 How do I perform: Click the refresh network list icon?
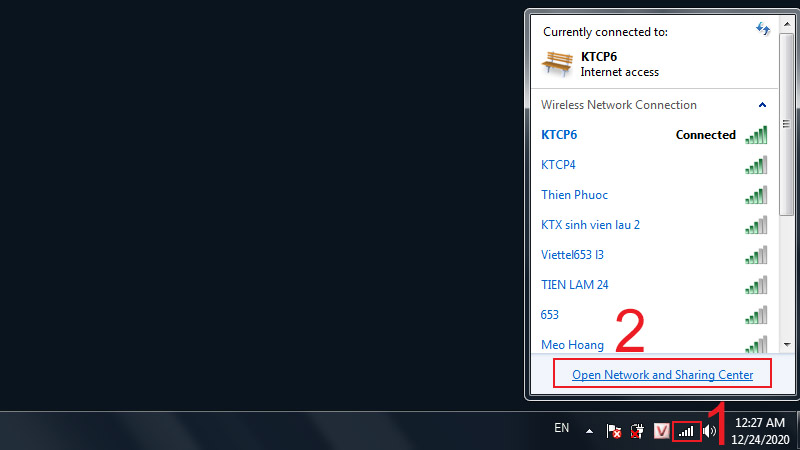click(x=764, y=30)
